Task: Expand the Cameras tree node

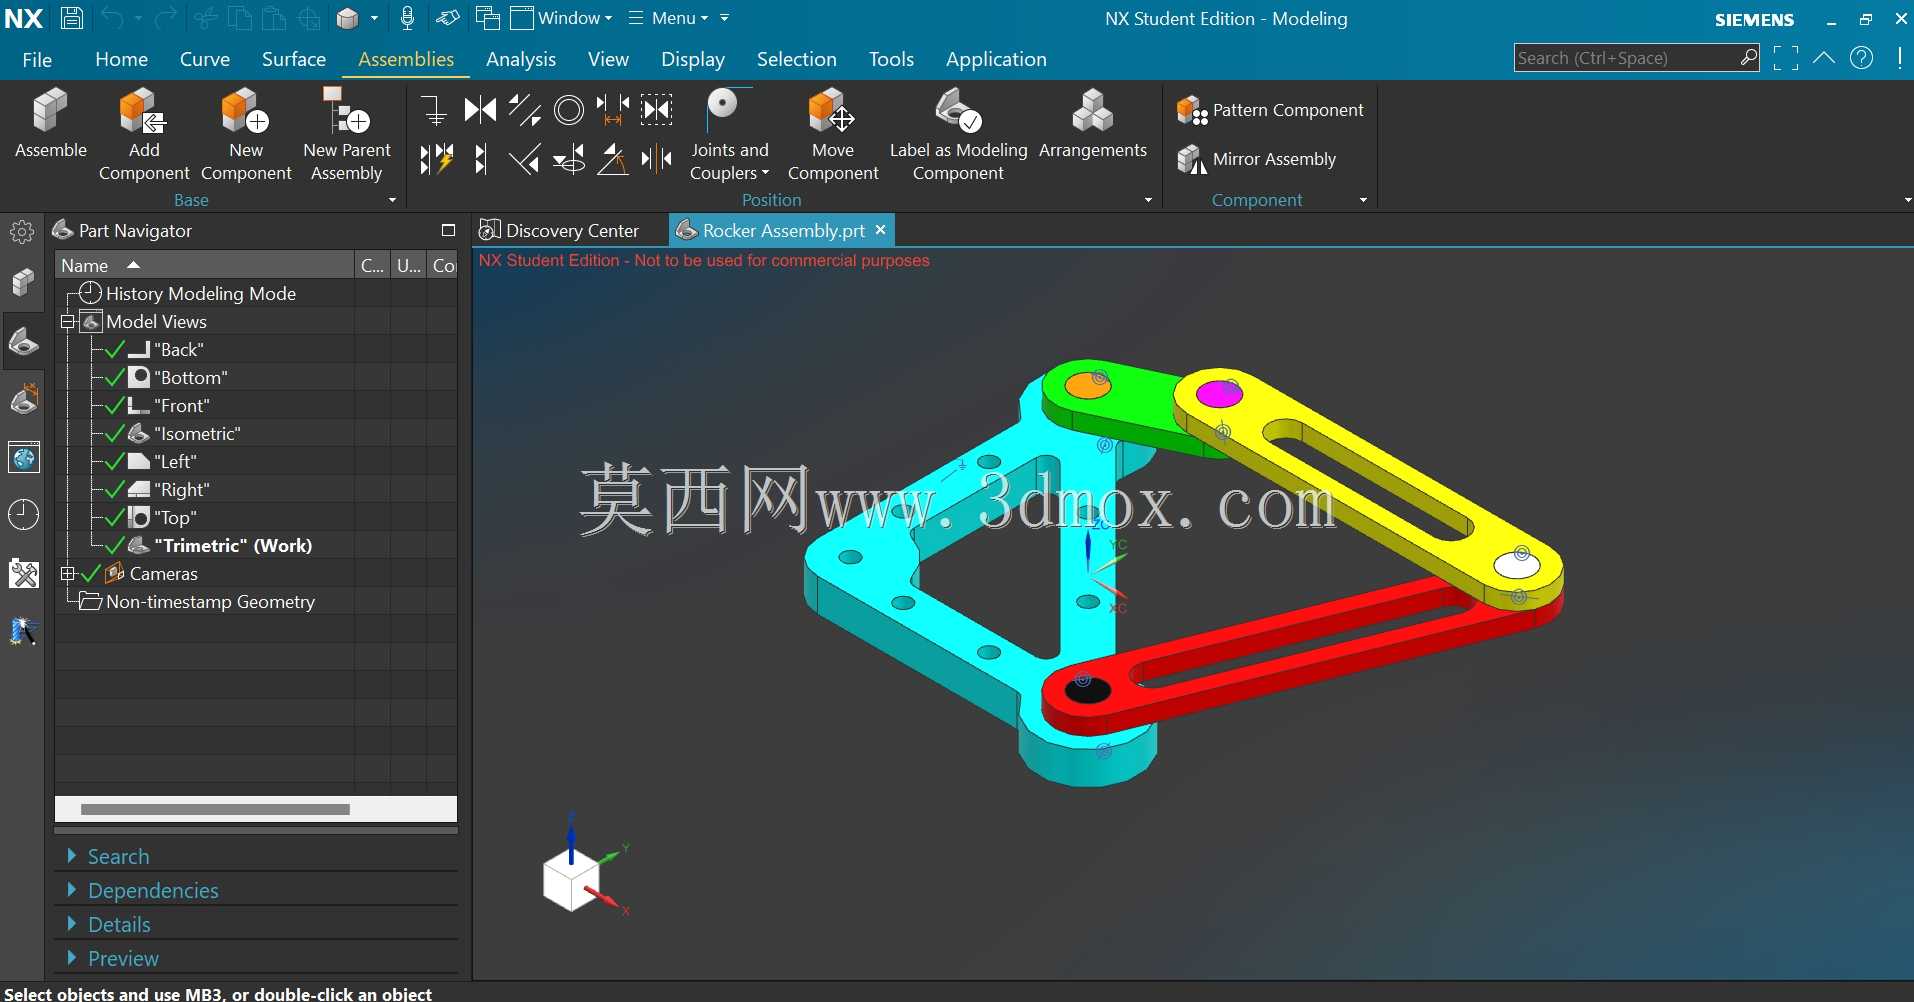Action: pos(68,573)
